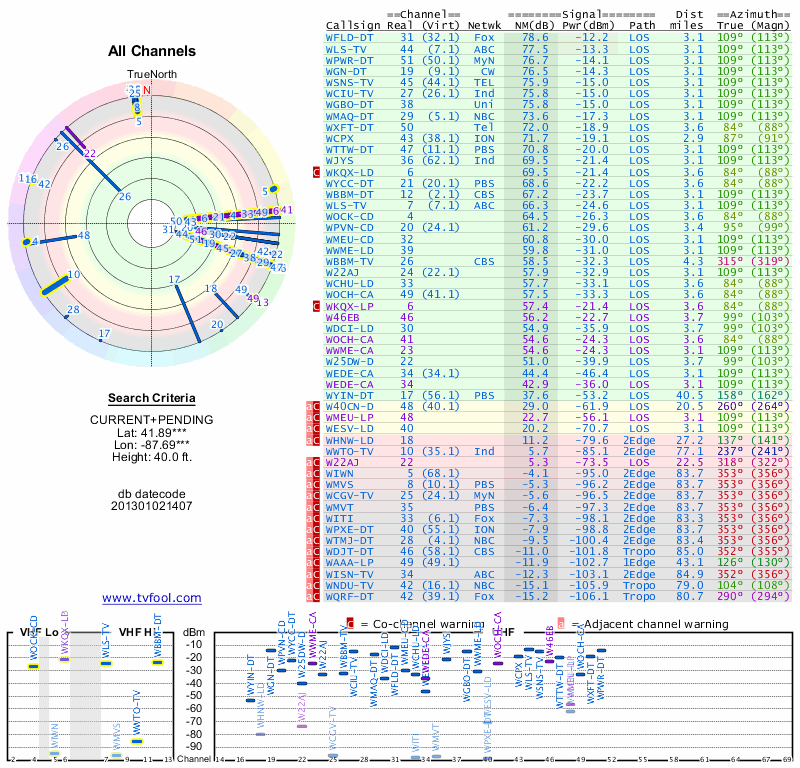Screen dimensions: 800x768
Task: Click the warning flag beside W40CN-D
Action: click(313, 407)
